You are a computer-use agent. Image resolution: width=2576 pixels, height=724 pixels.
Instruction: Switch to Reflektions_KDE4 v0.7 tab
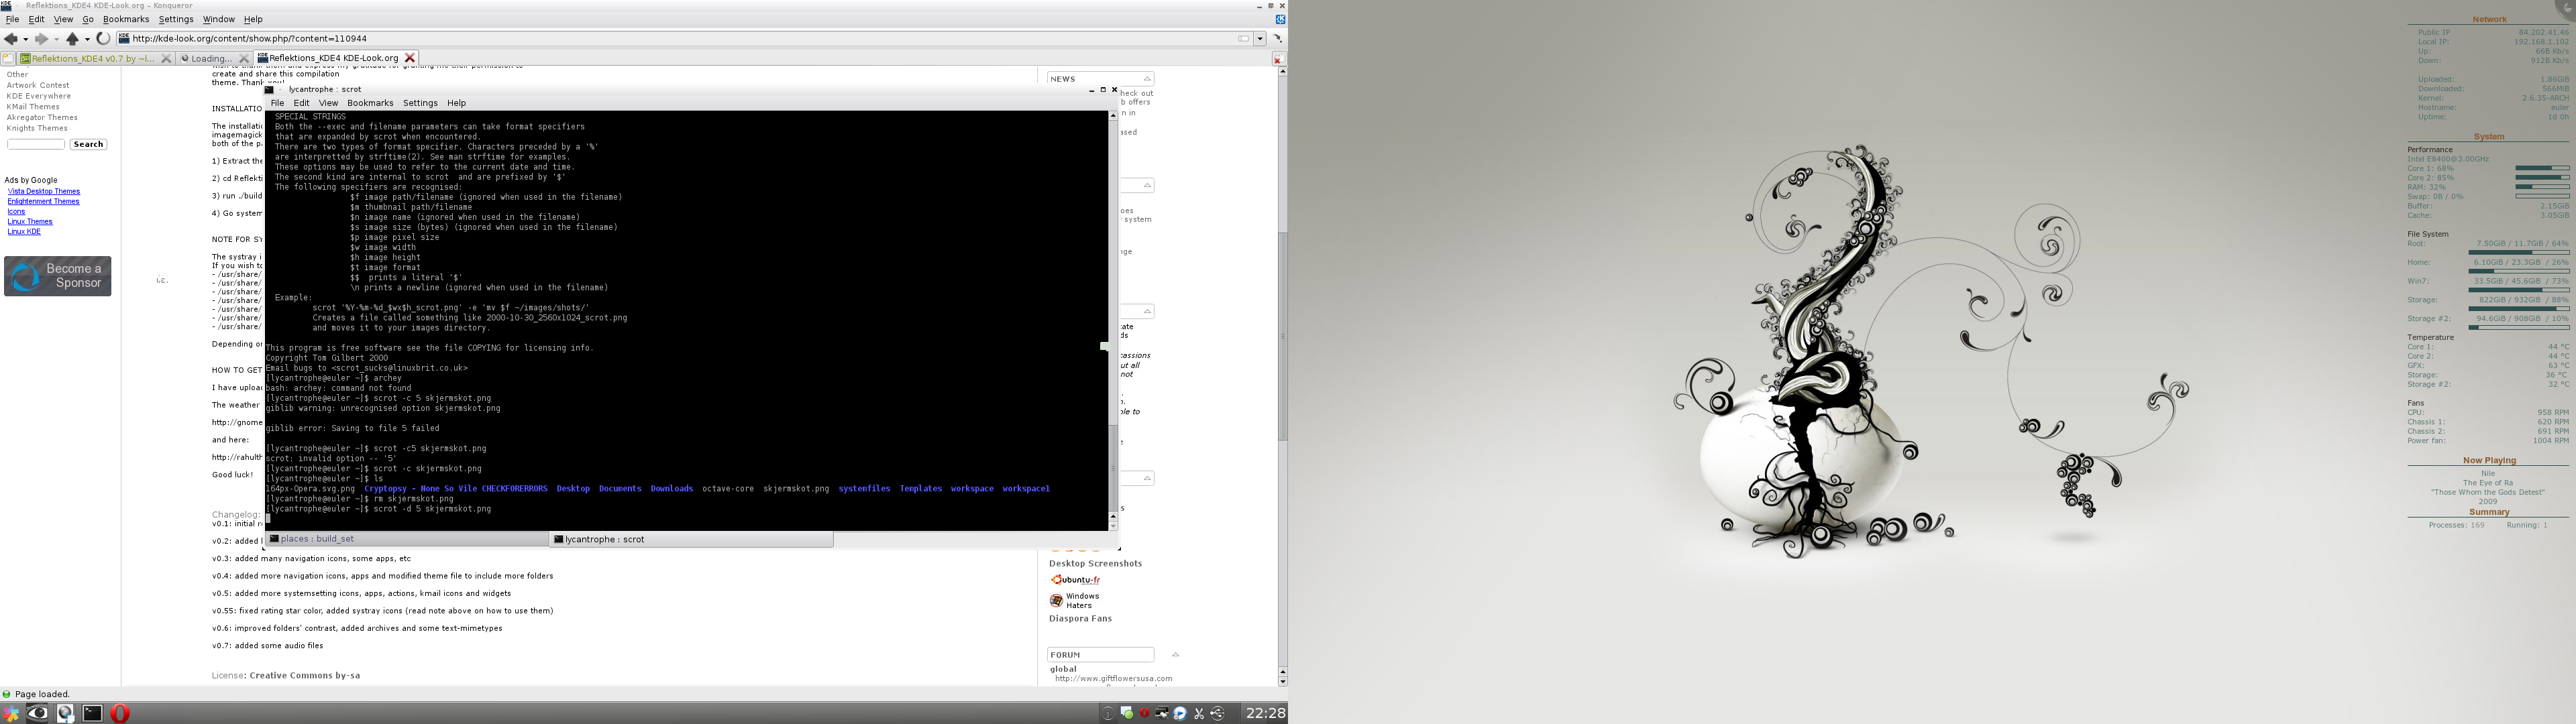tap(93, 58)
